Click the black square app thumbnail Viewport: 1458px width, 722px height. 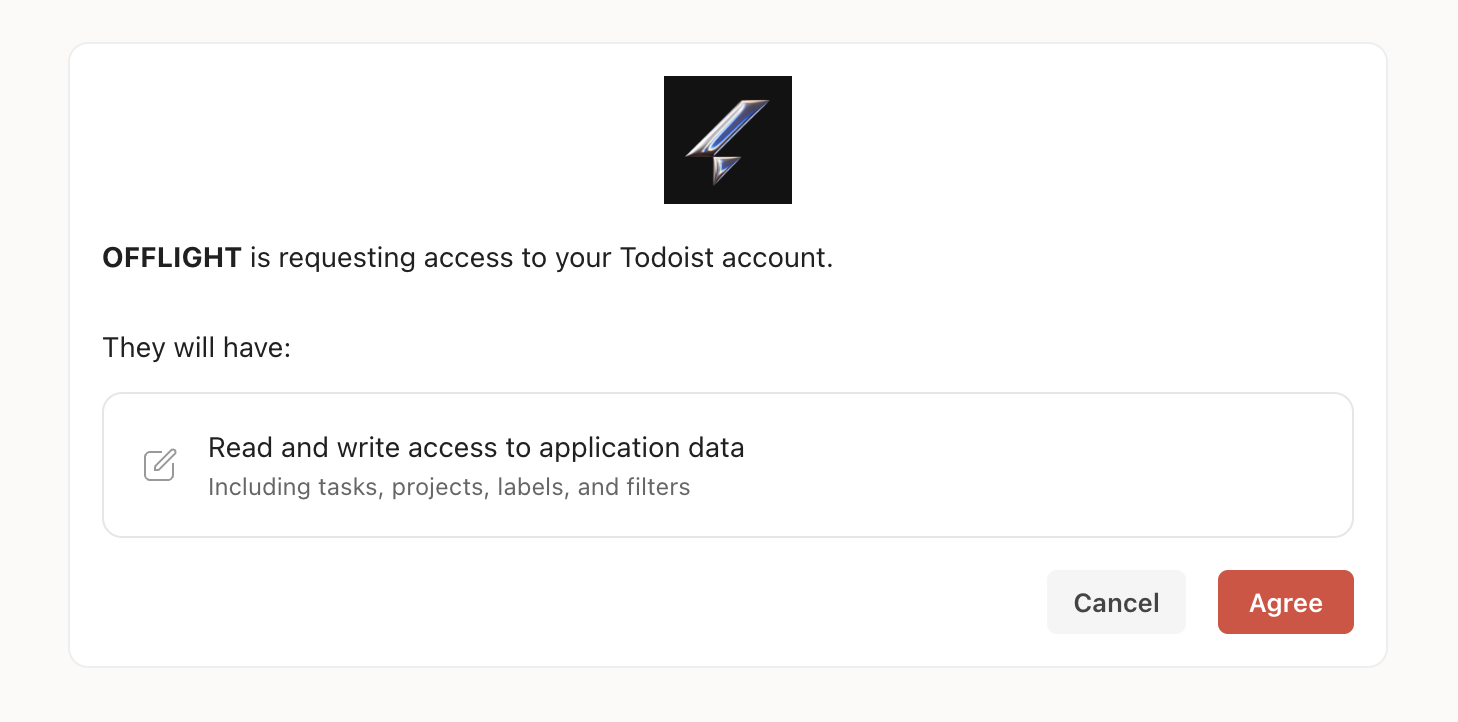[728, 140]
